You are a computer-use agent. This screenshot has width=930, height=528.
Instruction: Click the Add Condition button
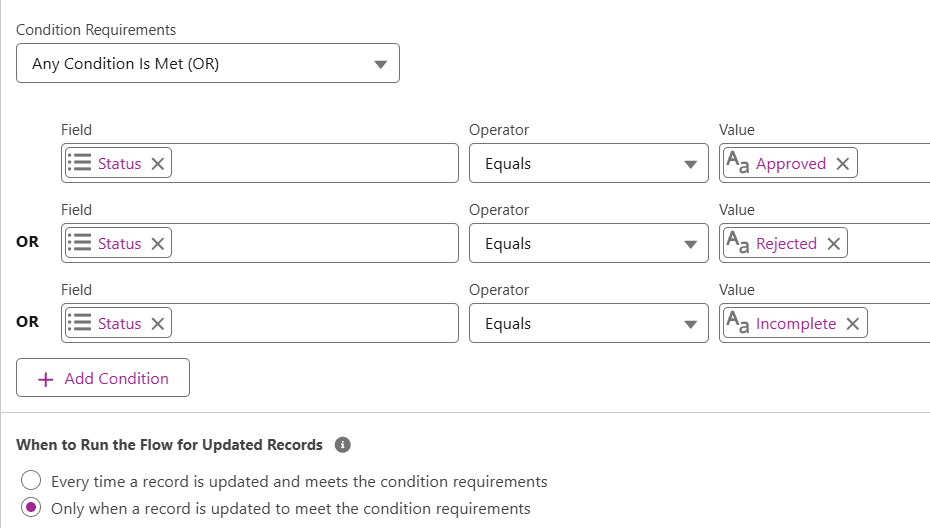tap(103, 378)
